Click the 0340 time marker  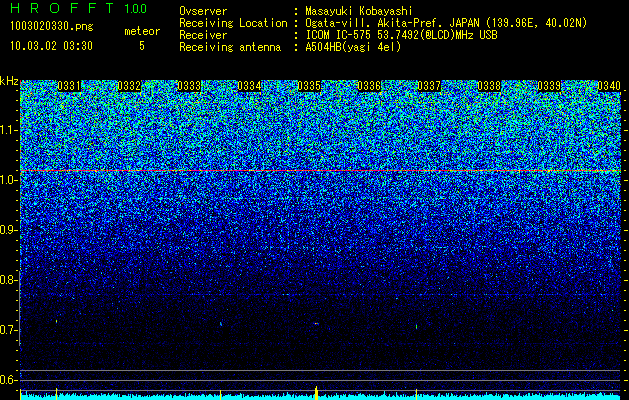609,86
